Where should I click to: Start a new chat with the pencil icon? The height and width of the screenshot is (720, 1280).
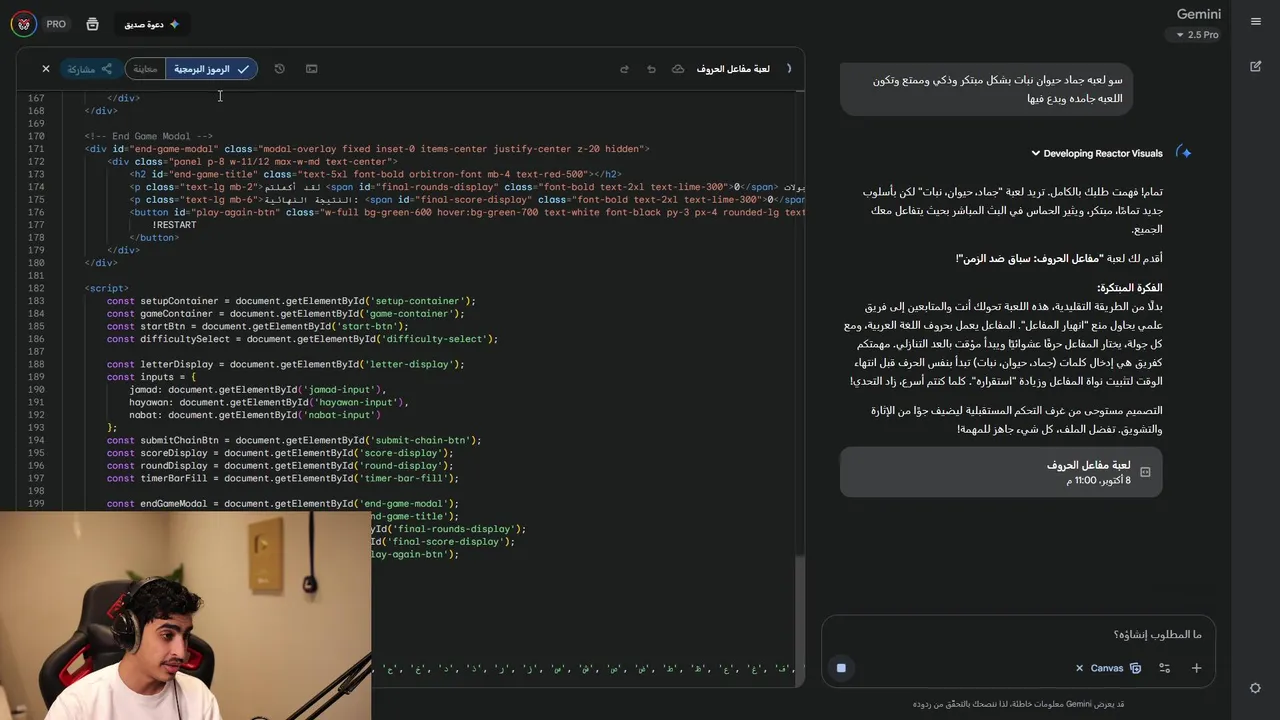click(x=1256, y=66)
